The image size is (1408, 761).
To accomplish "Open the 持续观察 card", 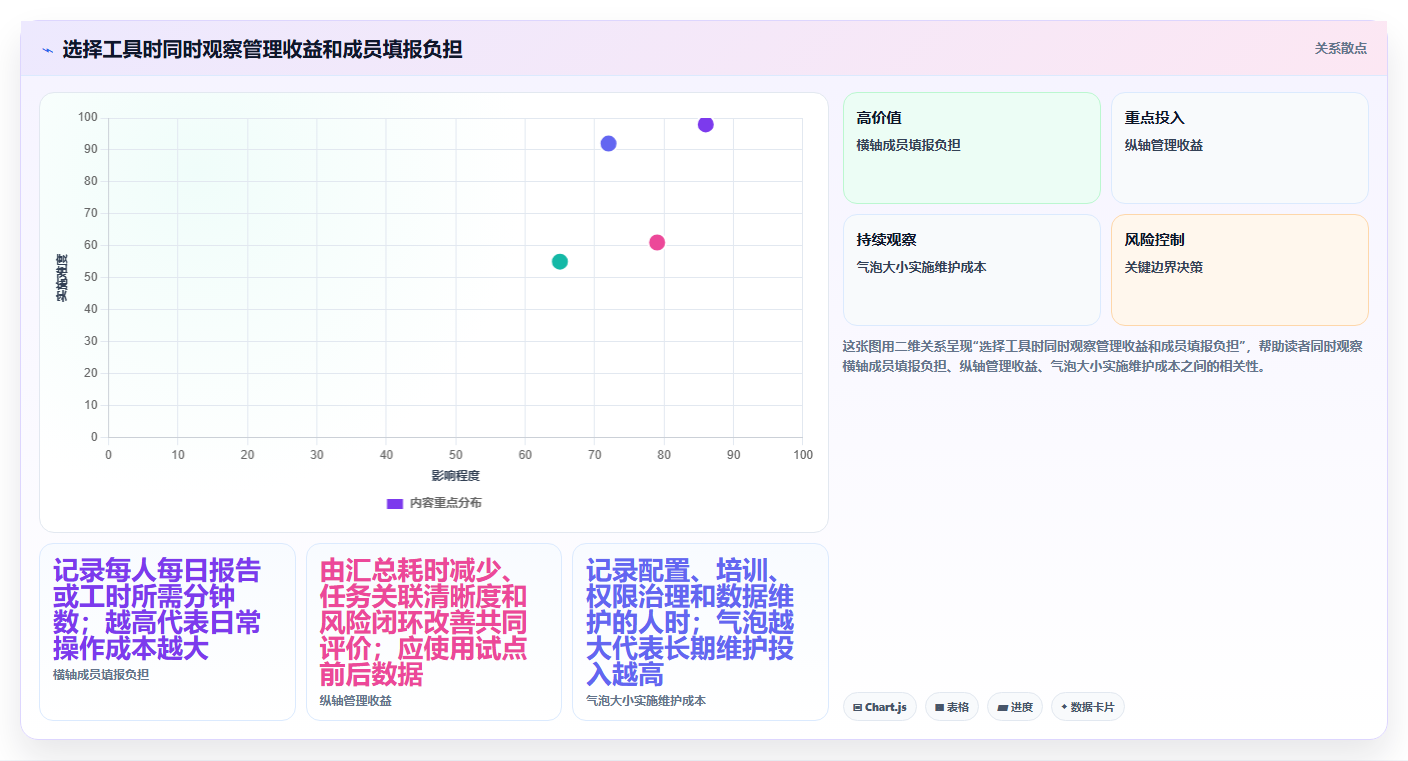I will click(972, 270).
